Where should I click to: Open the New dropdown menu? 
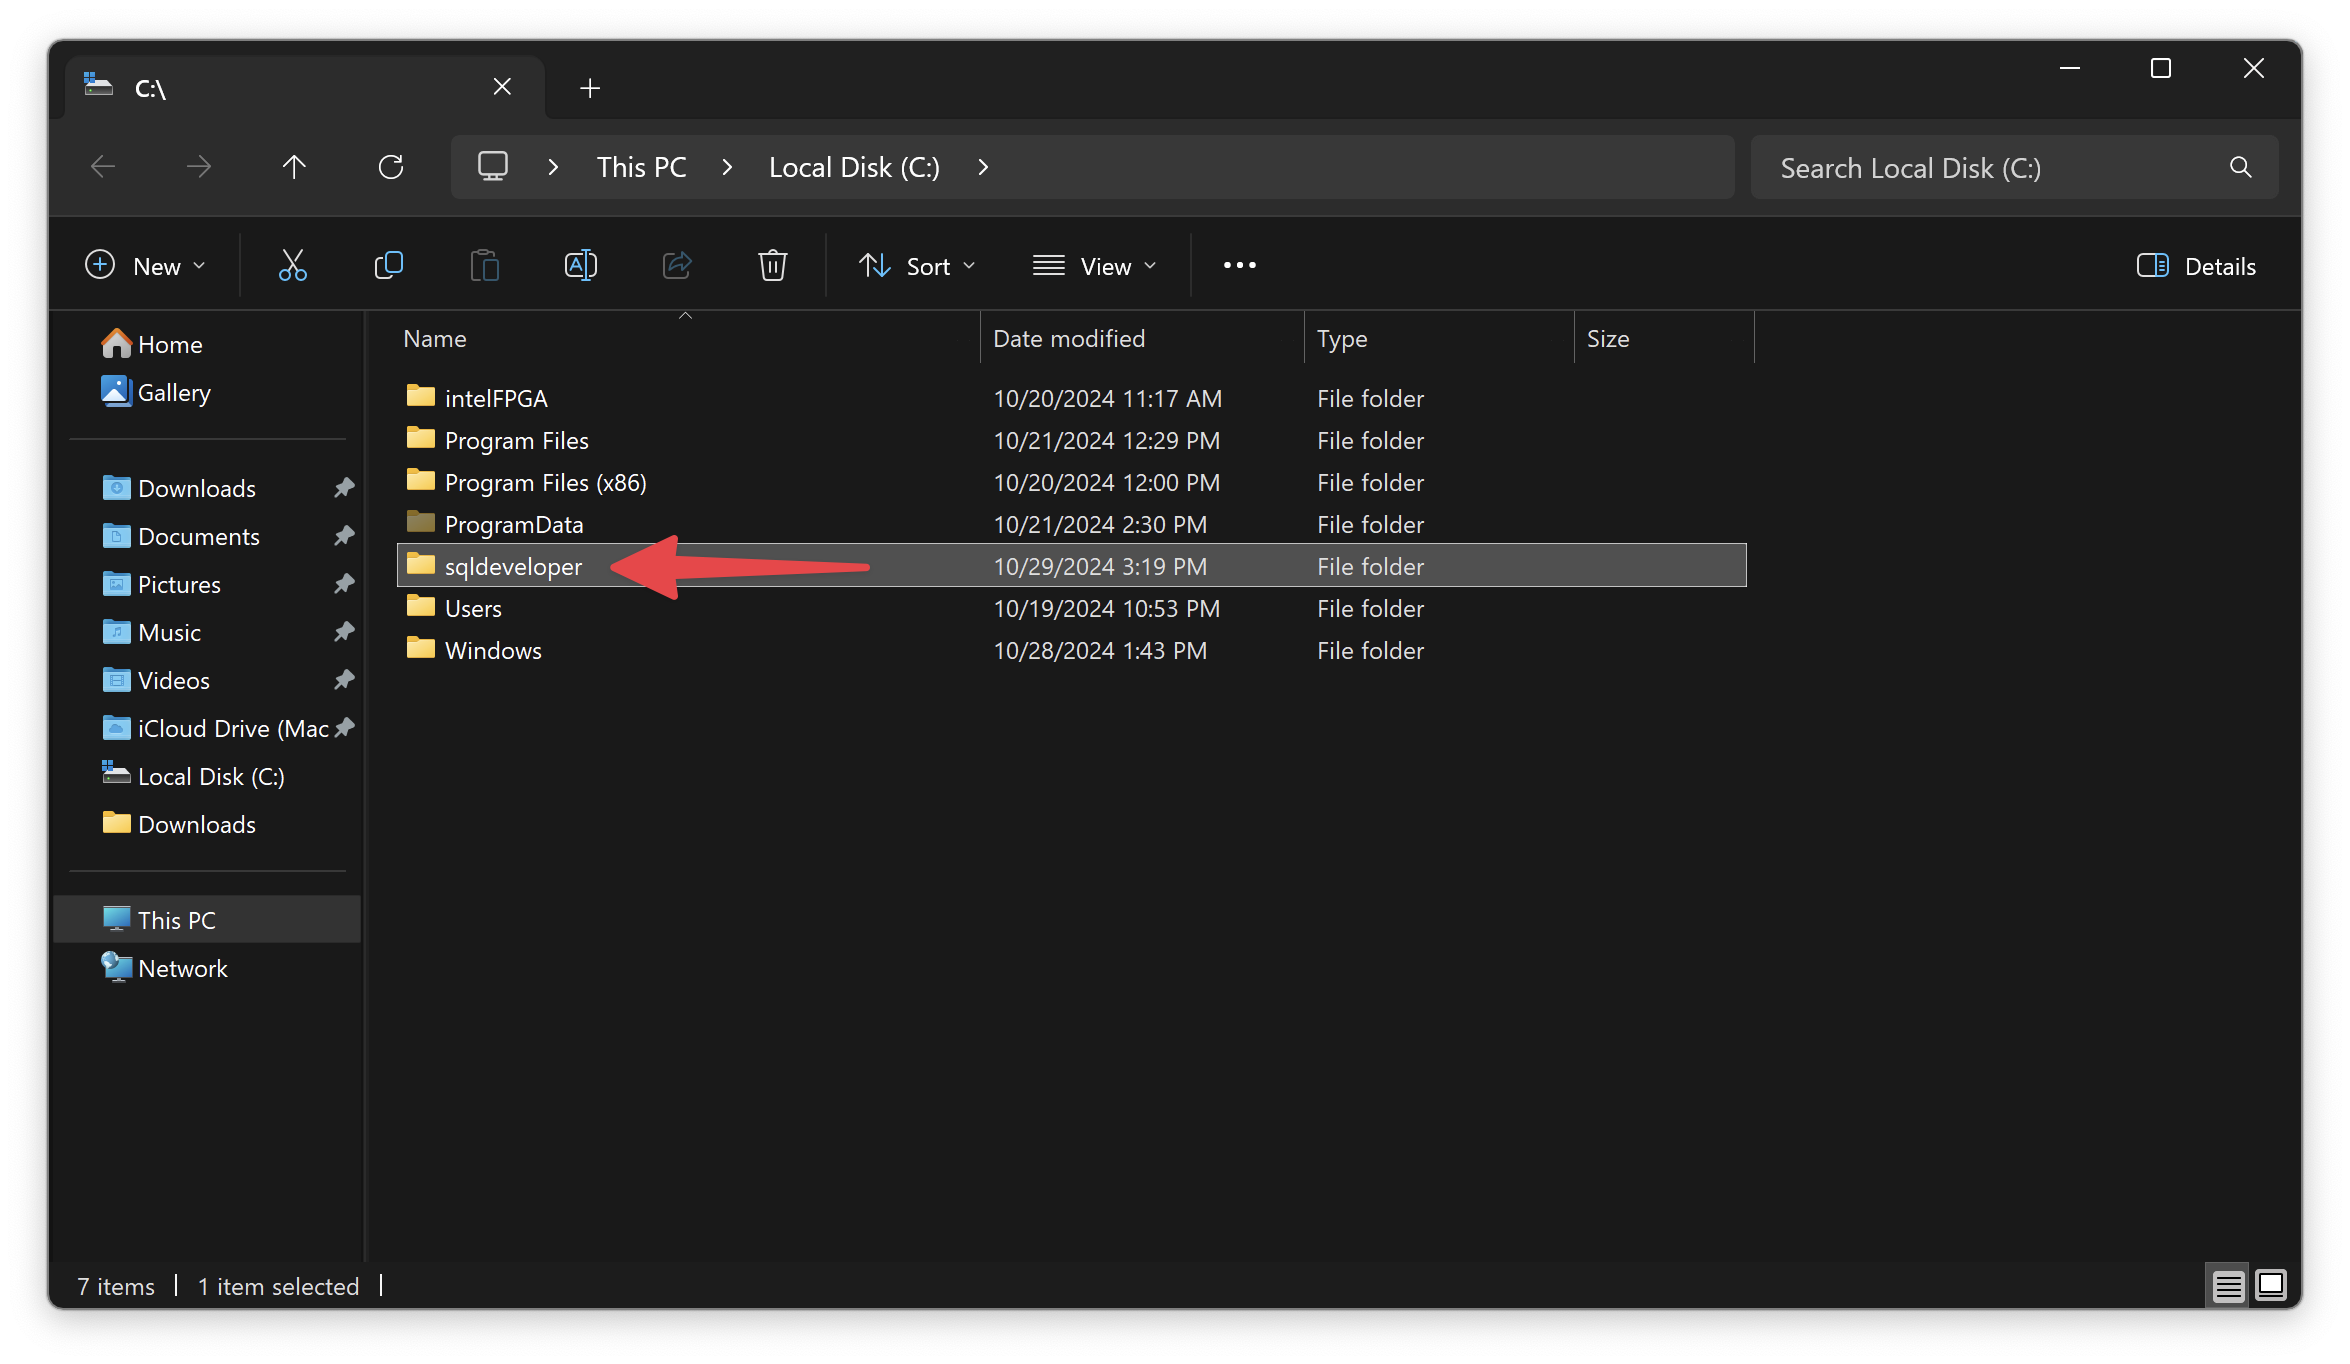point(146,266)
